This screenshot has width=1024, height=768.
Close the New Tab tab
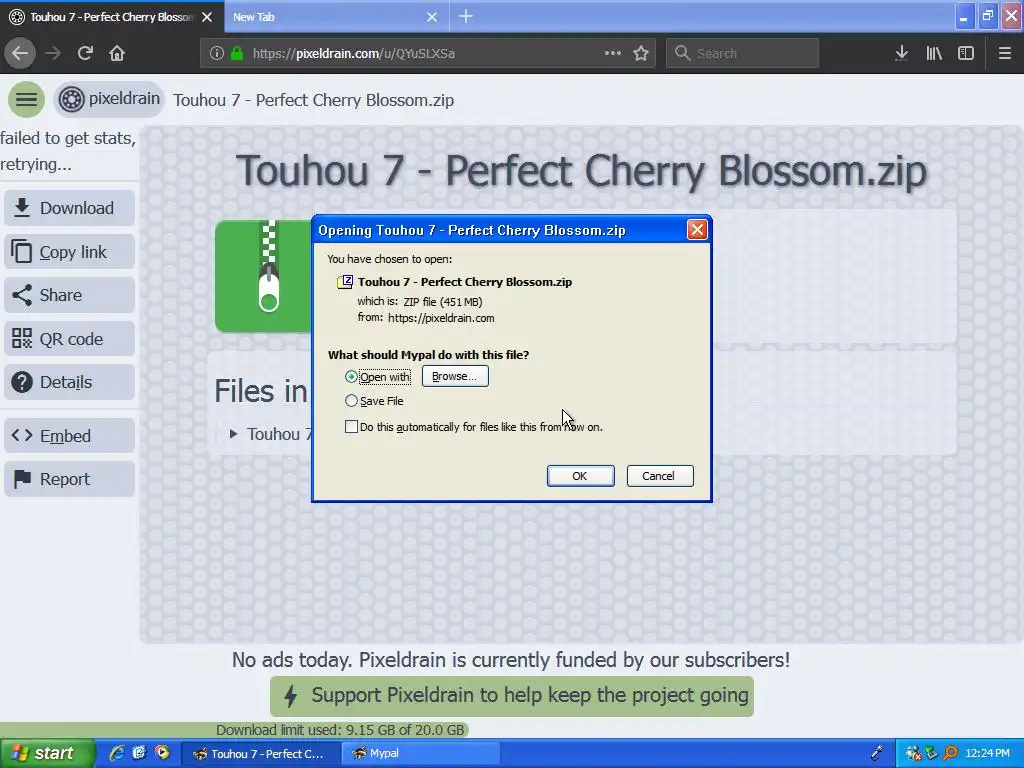point(432,17)
